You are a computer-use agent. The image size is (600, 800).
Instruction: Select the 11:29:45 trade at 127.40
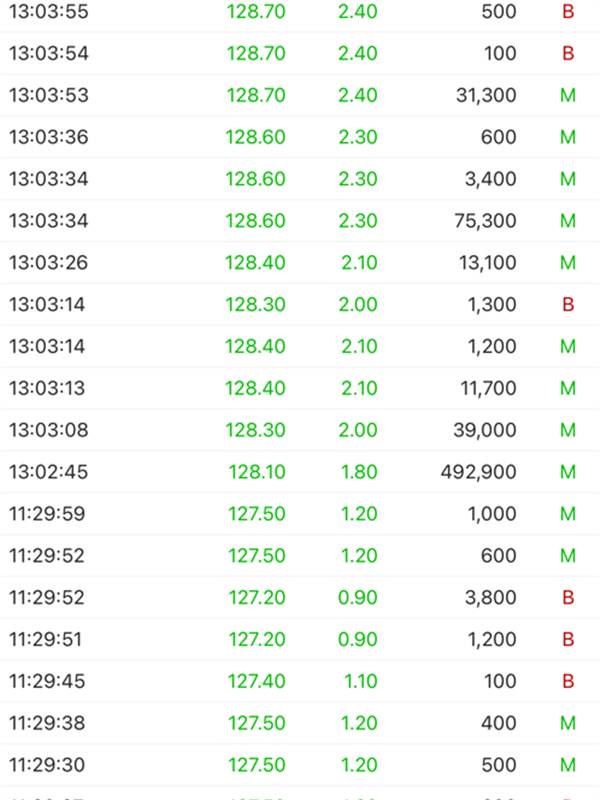pos(300,681)
